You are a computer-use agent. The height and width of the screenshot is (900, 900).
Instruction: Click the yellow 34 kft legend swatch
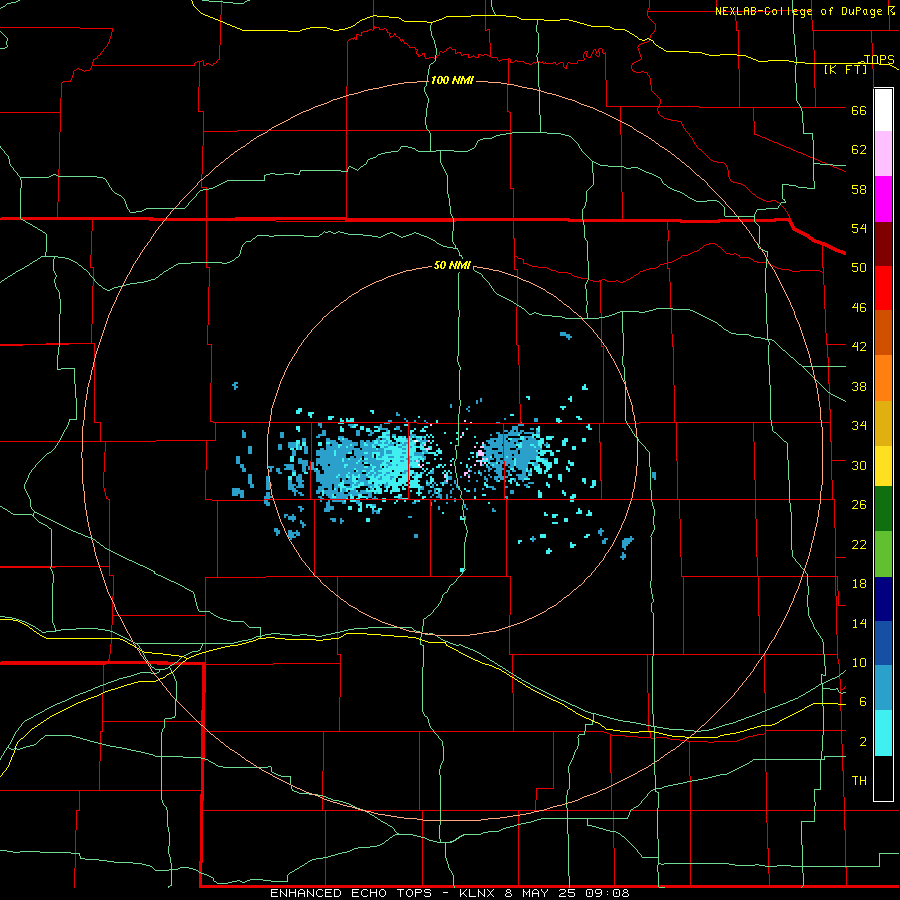(x=883, y=465)
